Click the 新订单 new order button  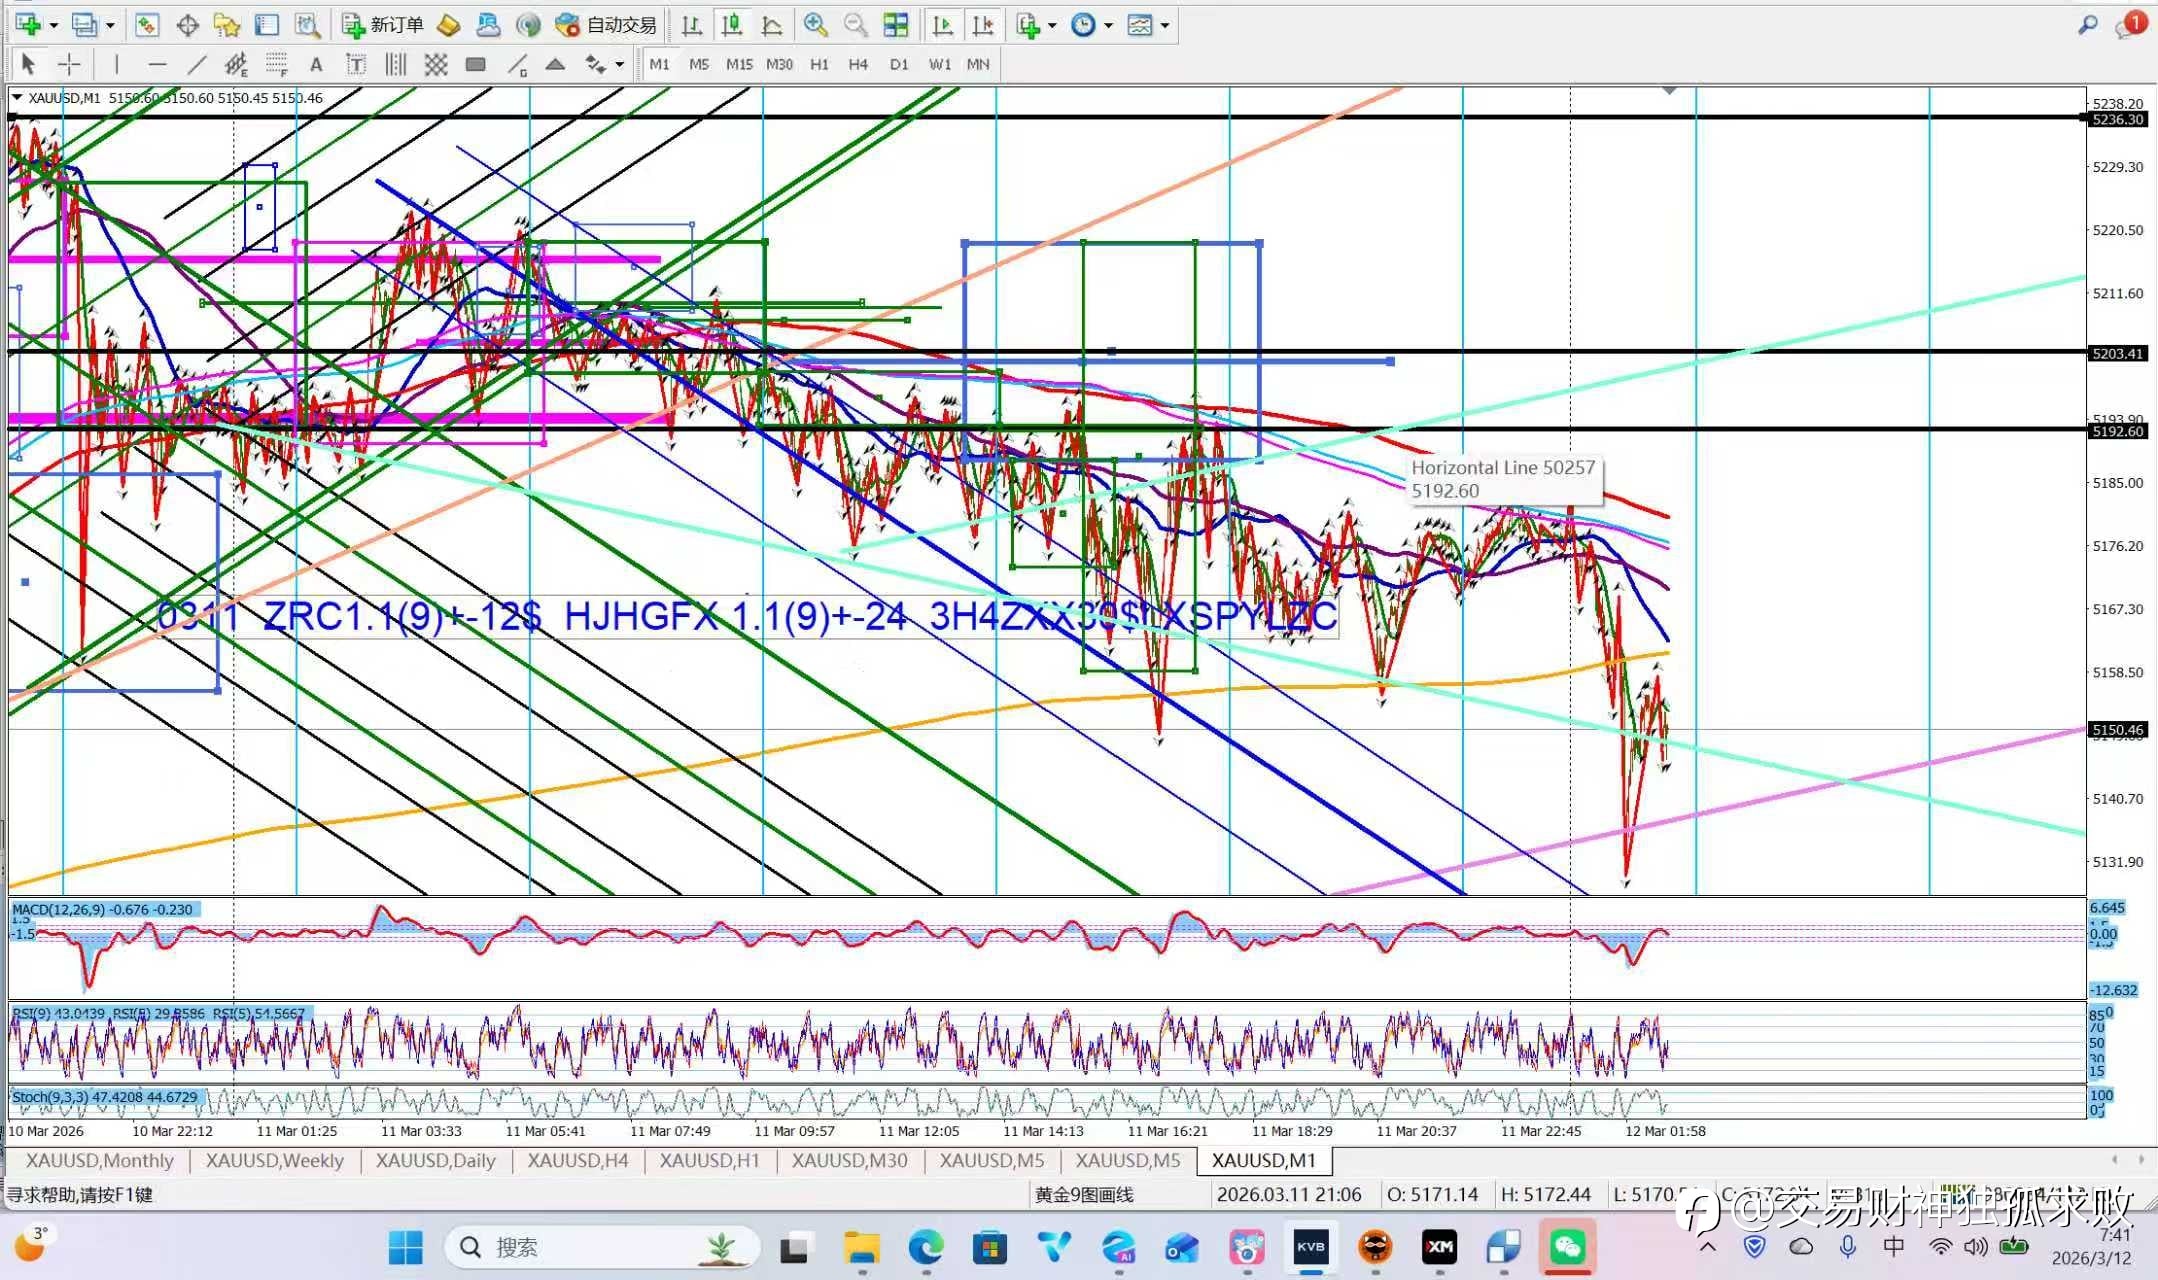click(x=383, y=25)
